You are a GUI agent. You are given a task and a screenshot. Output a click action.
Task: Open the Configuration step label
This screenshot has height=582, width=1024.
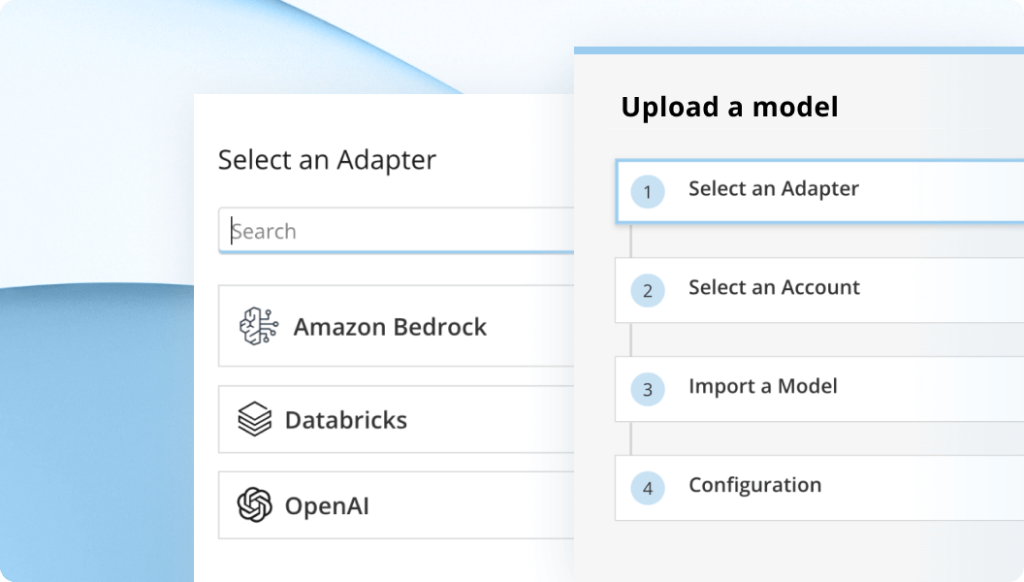click(x=755, y=486)
